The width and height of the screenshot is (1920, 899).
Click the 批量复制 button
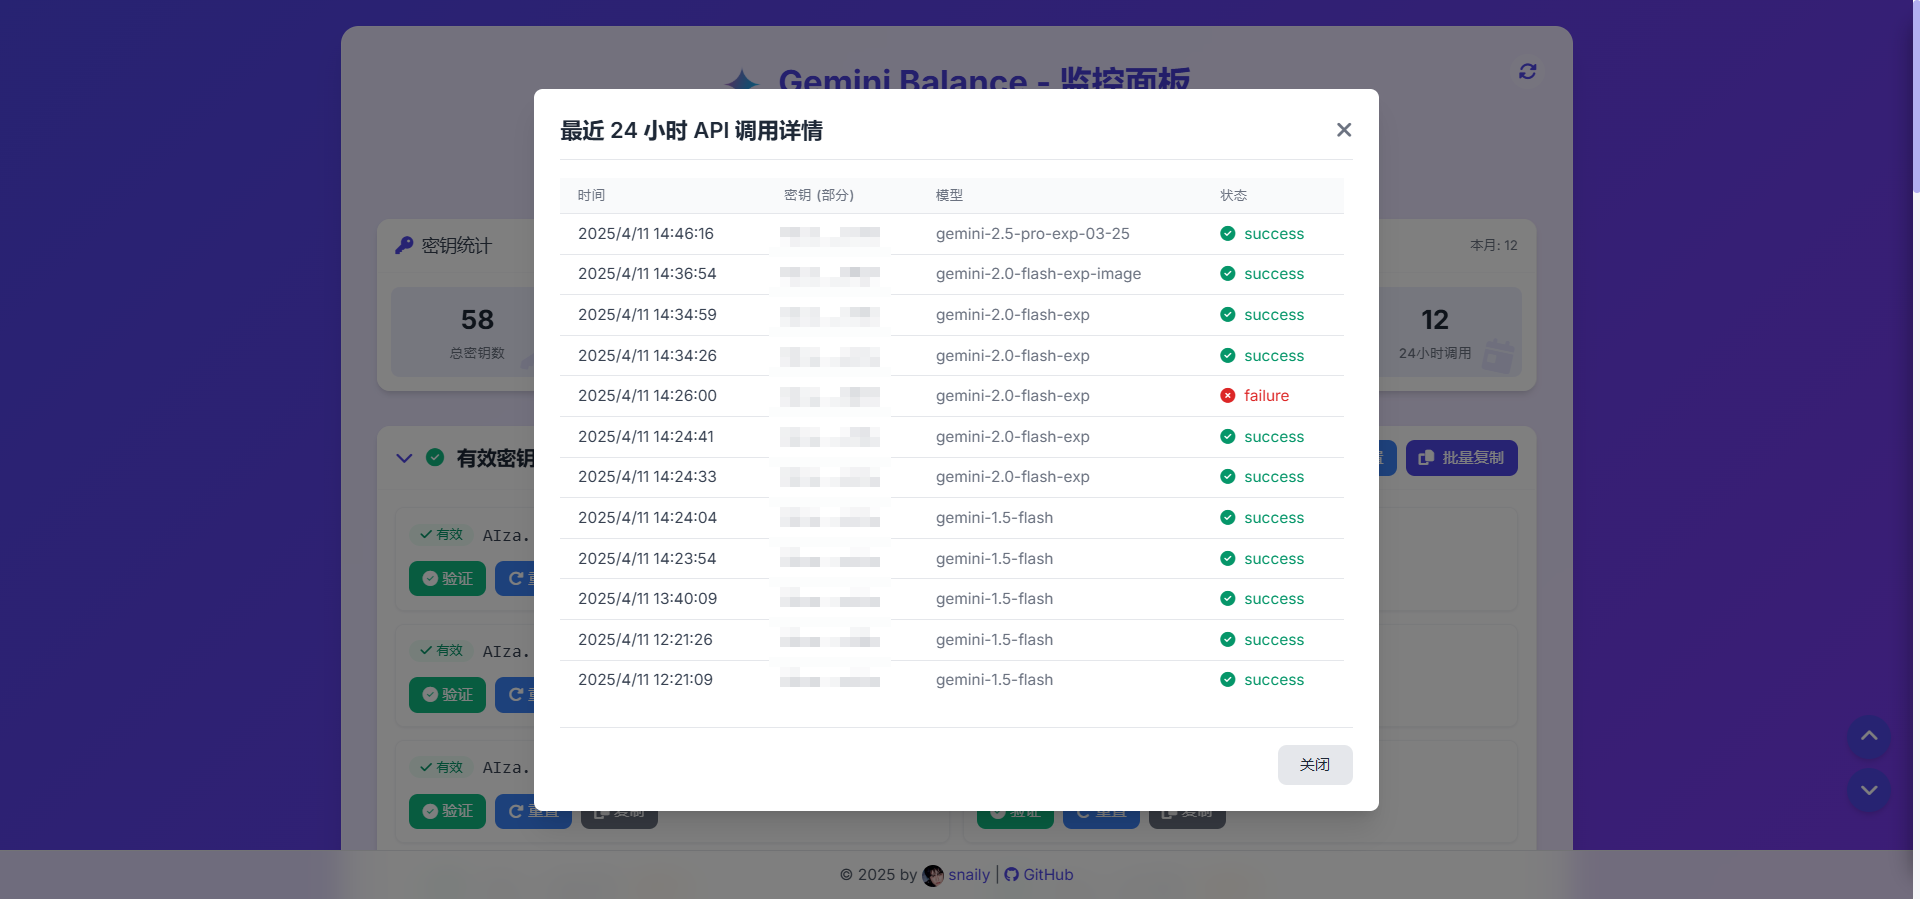1461,458
